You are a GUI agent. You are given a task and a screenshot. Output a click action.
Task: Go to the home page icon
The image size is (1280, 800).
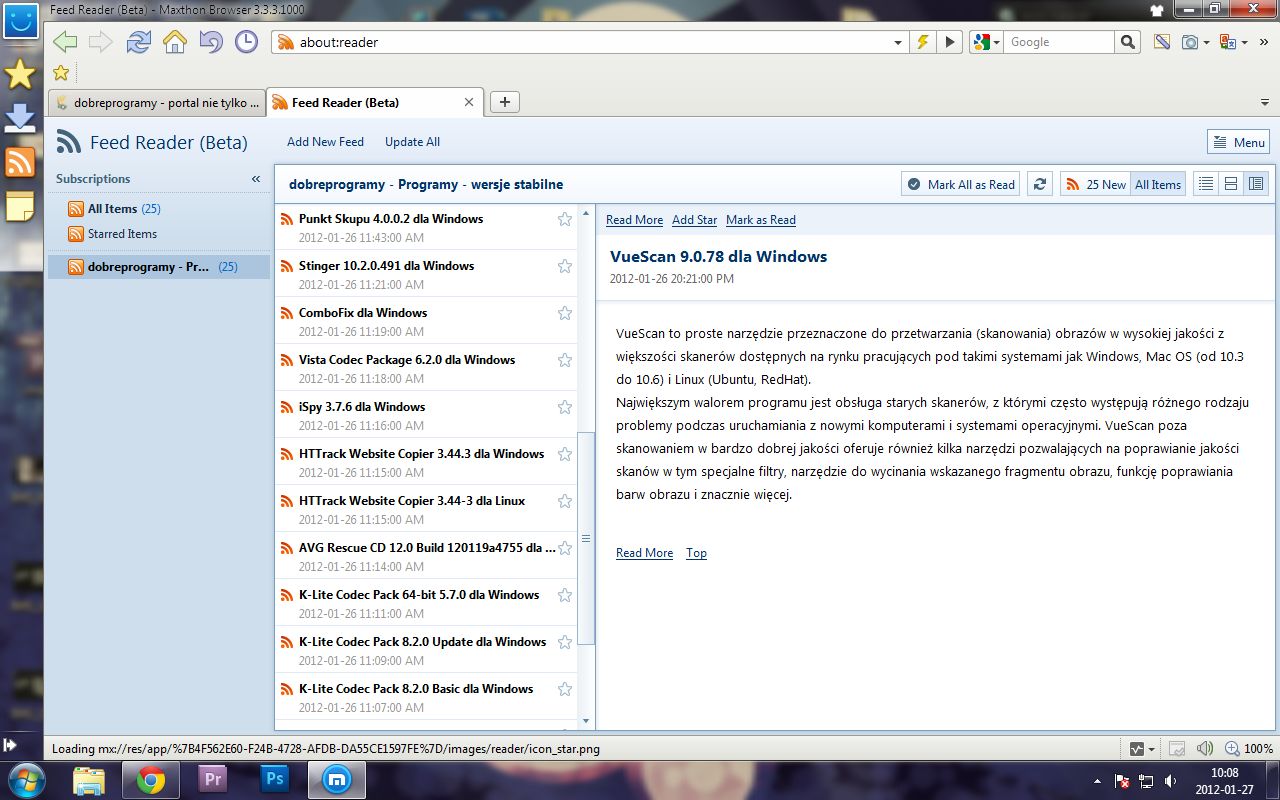click(174, 42)
